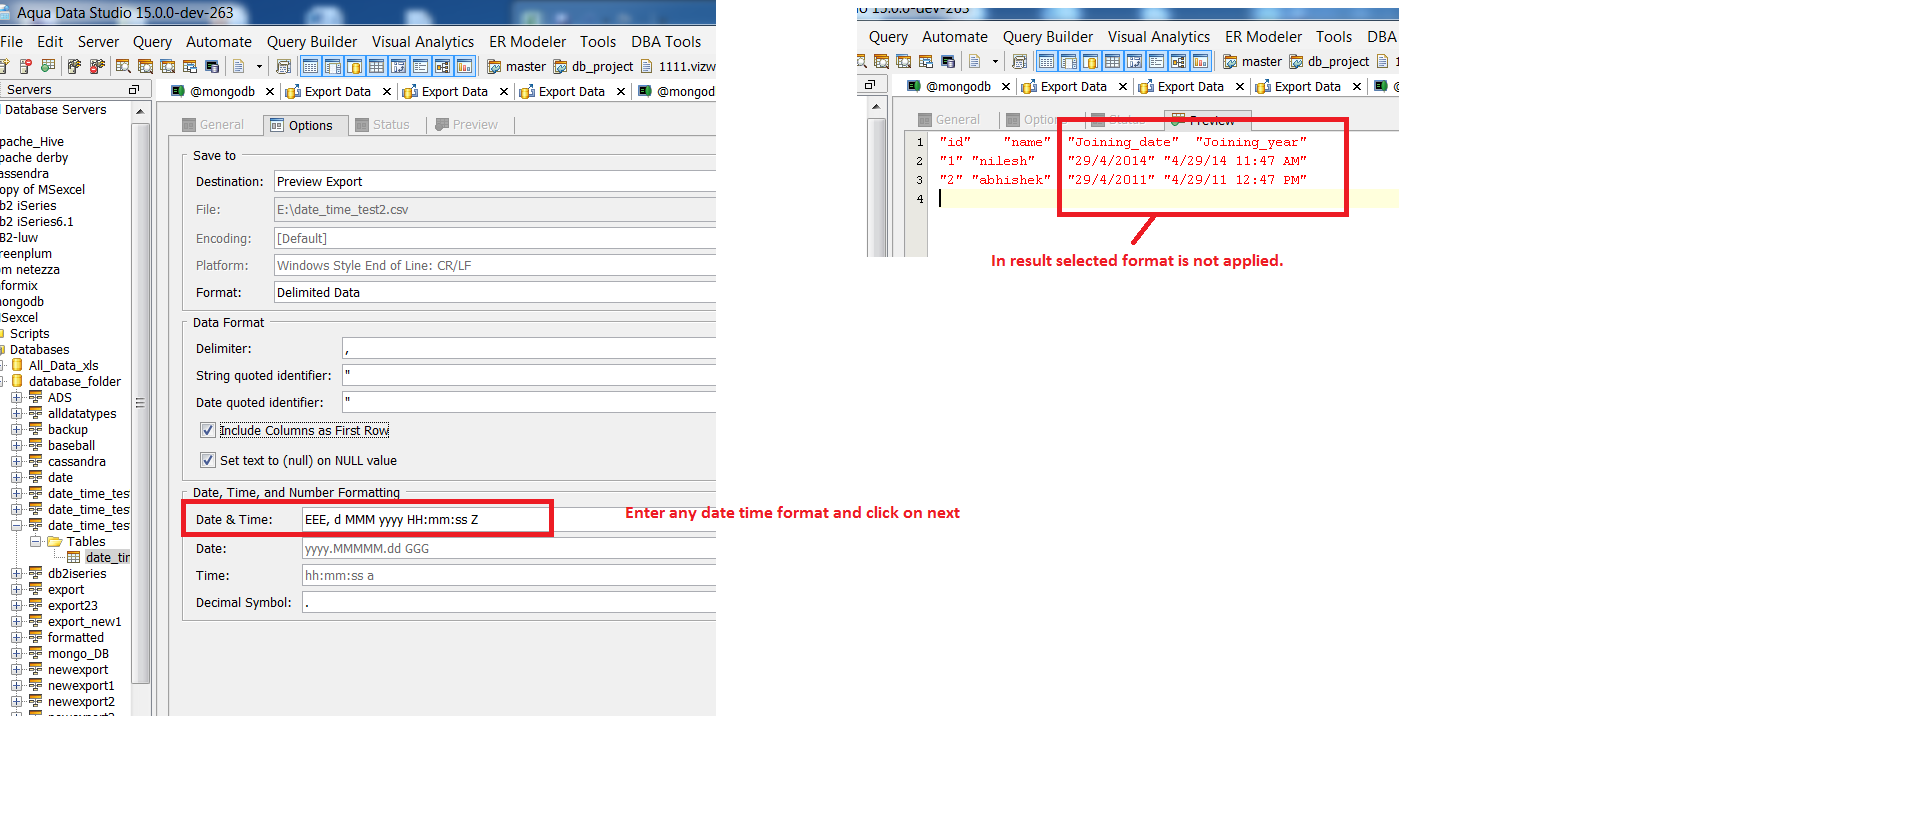Open the Query Analyzer toolbar icon

coord(123,66)
